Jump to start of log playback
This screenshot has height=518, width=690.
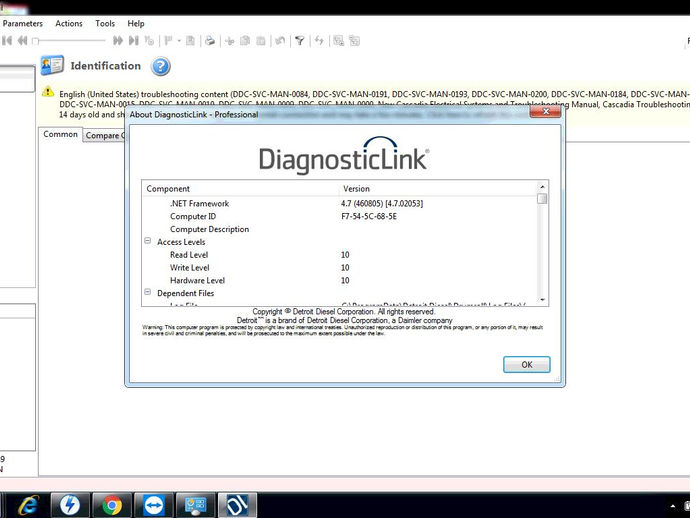(7, 41)
